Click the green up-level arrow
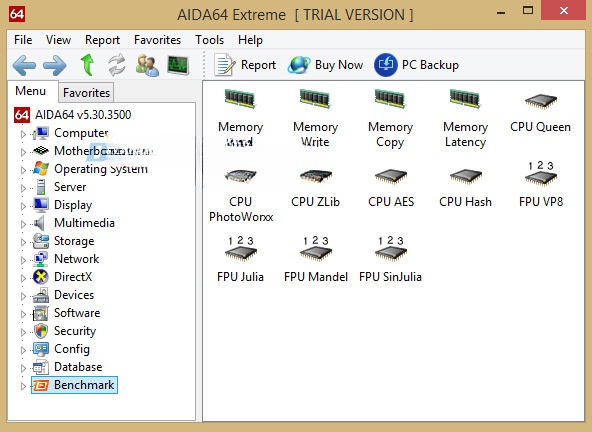The image size is (592, 432). click(x=87, y=65)
